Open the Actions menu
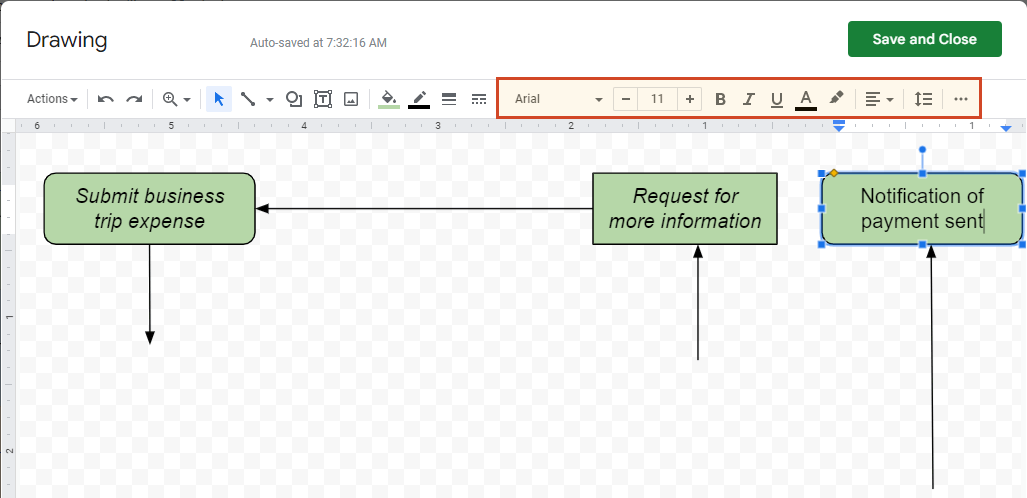The height and width of the screenshot is (498, 1027). pyautogui.click(x=52, y=99)
